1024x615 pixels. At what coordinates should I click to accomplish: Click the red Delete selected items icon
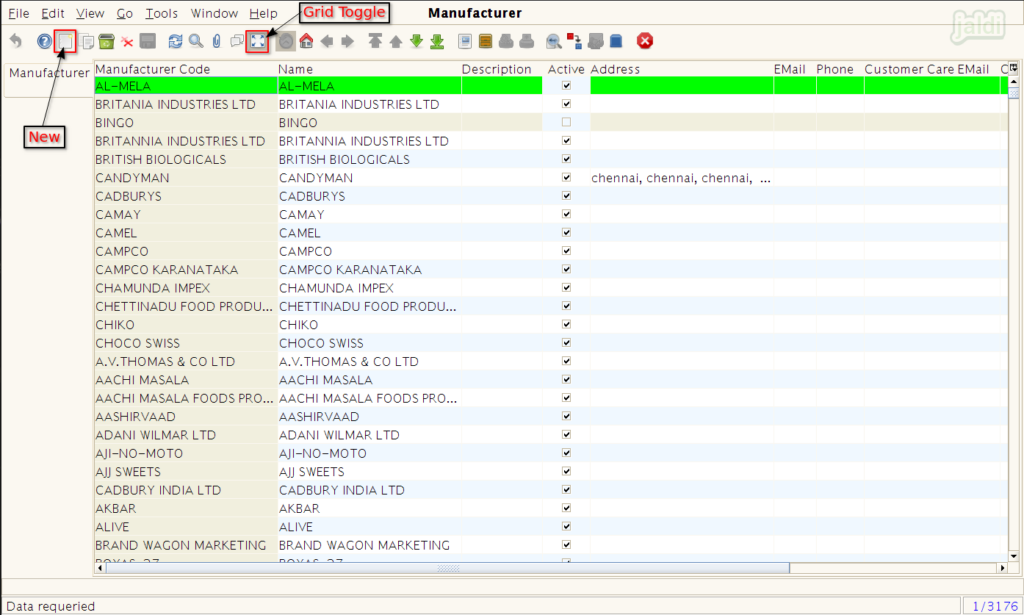click(127, 42)
